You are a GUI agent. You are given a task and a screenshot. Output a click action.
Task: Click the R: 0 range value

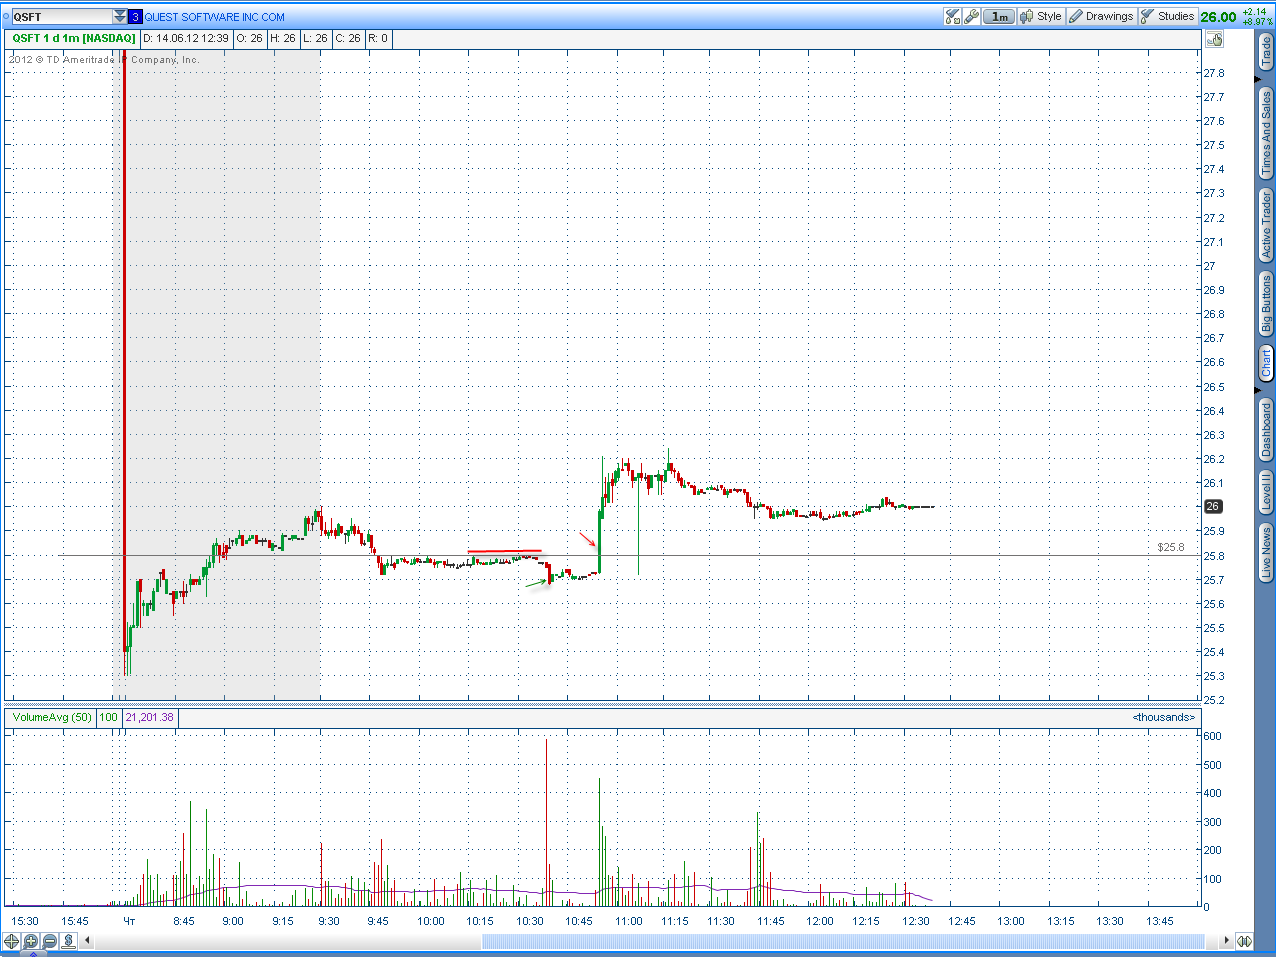tap(378, 38)
